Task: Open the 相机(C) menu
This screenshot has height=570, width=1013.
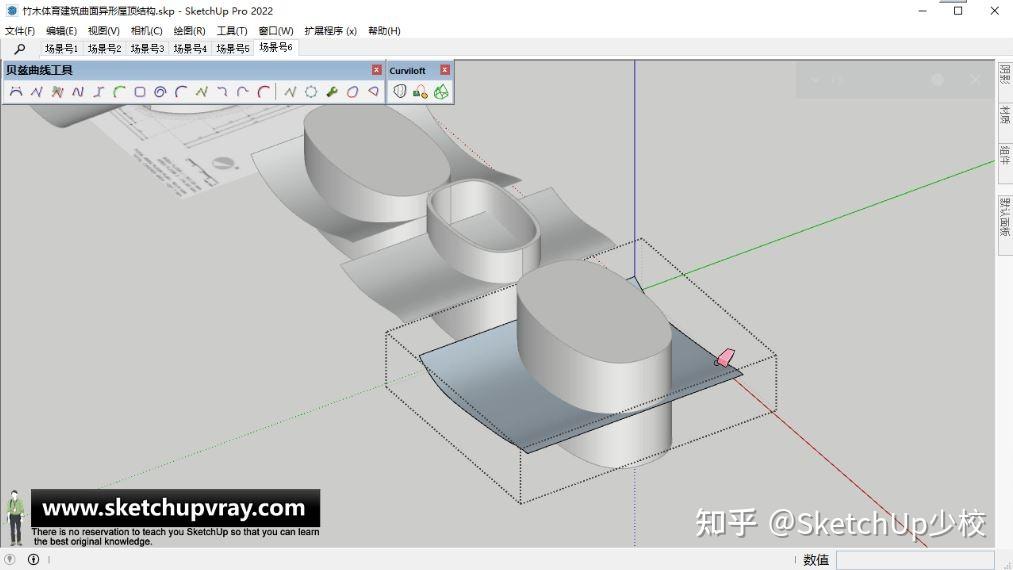Action: point(147,30)
